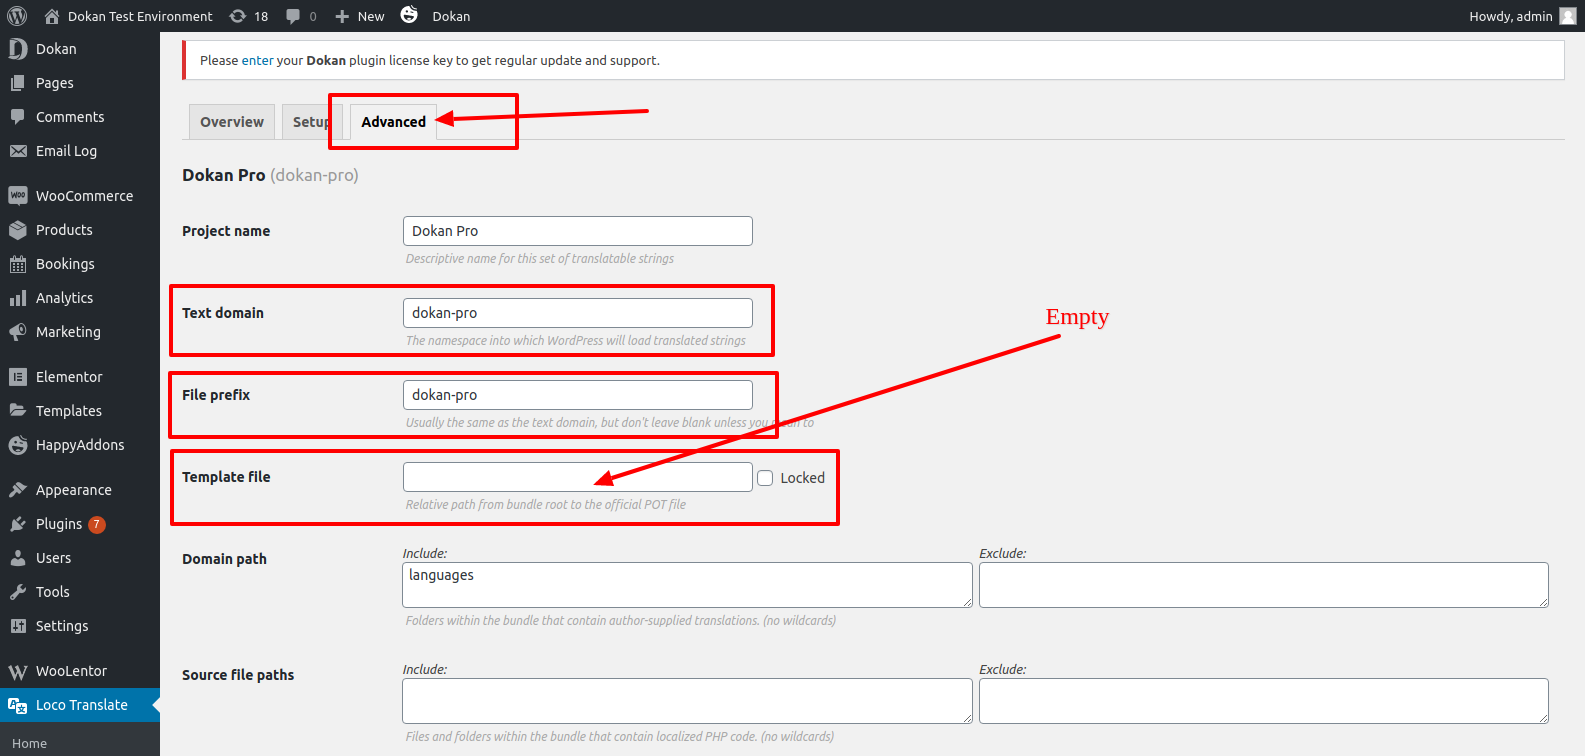Click the admin avatar icon
Viewport: 1585px width, 756px height.
coord(1568,16)
